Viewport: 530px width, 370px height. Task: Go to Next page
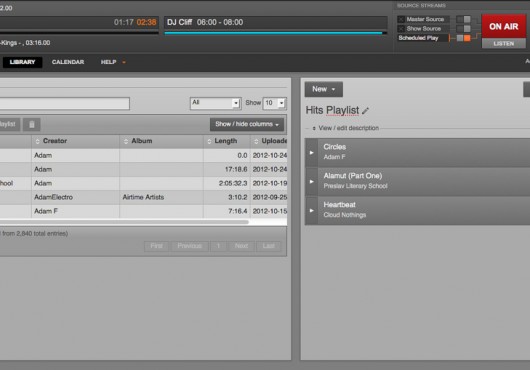click(241, 246)
